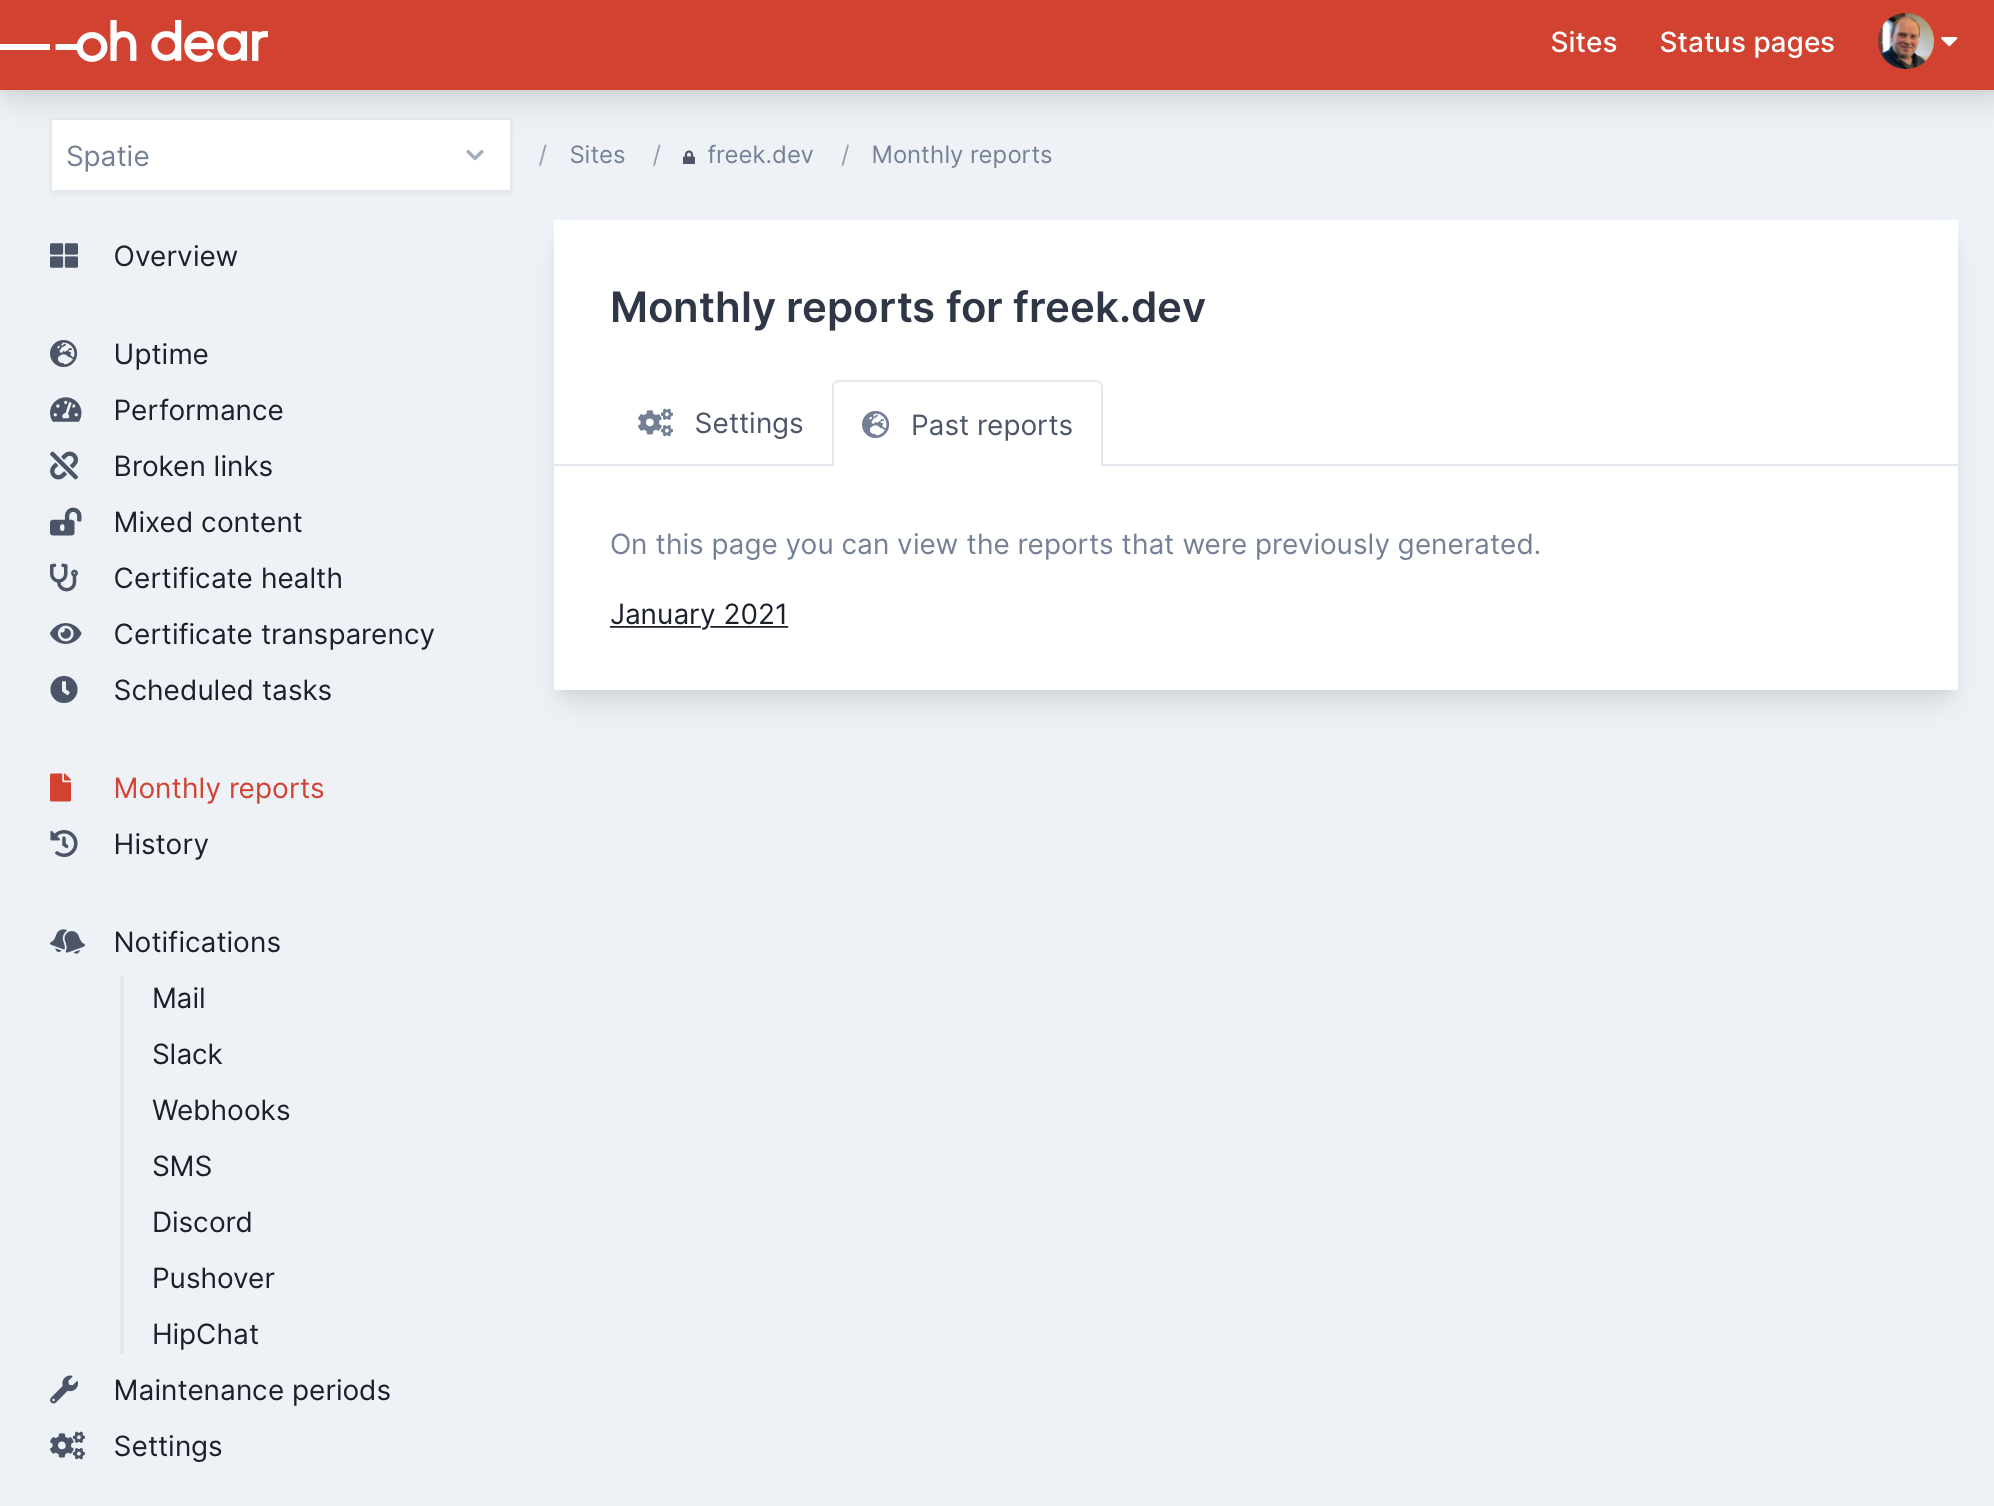This screenshot has width=1994, height=1506.
Task: Click the Mixed content unlock icon
Action: 66,522
